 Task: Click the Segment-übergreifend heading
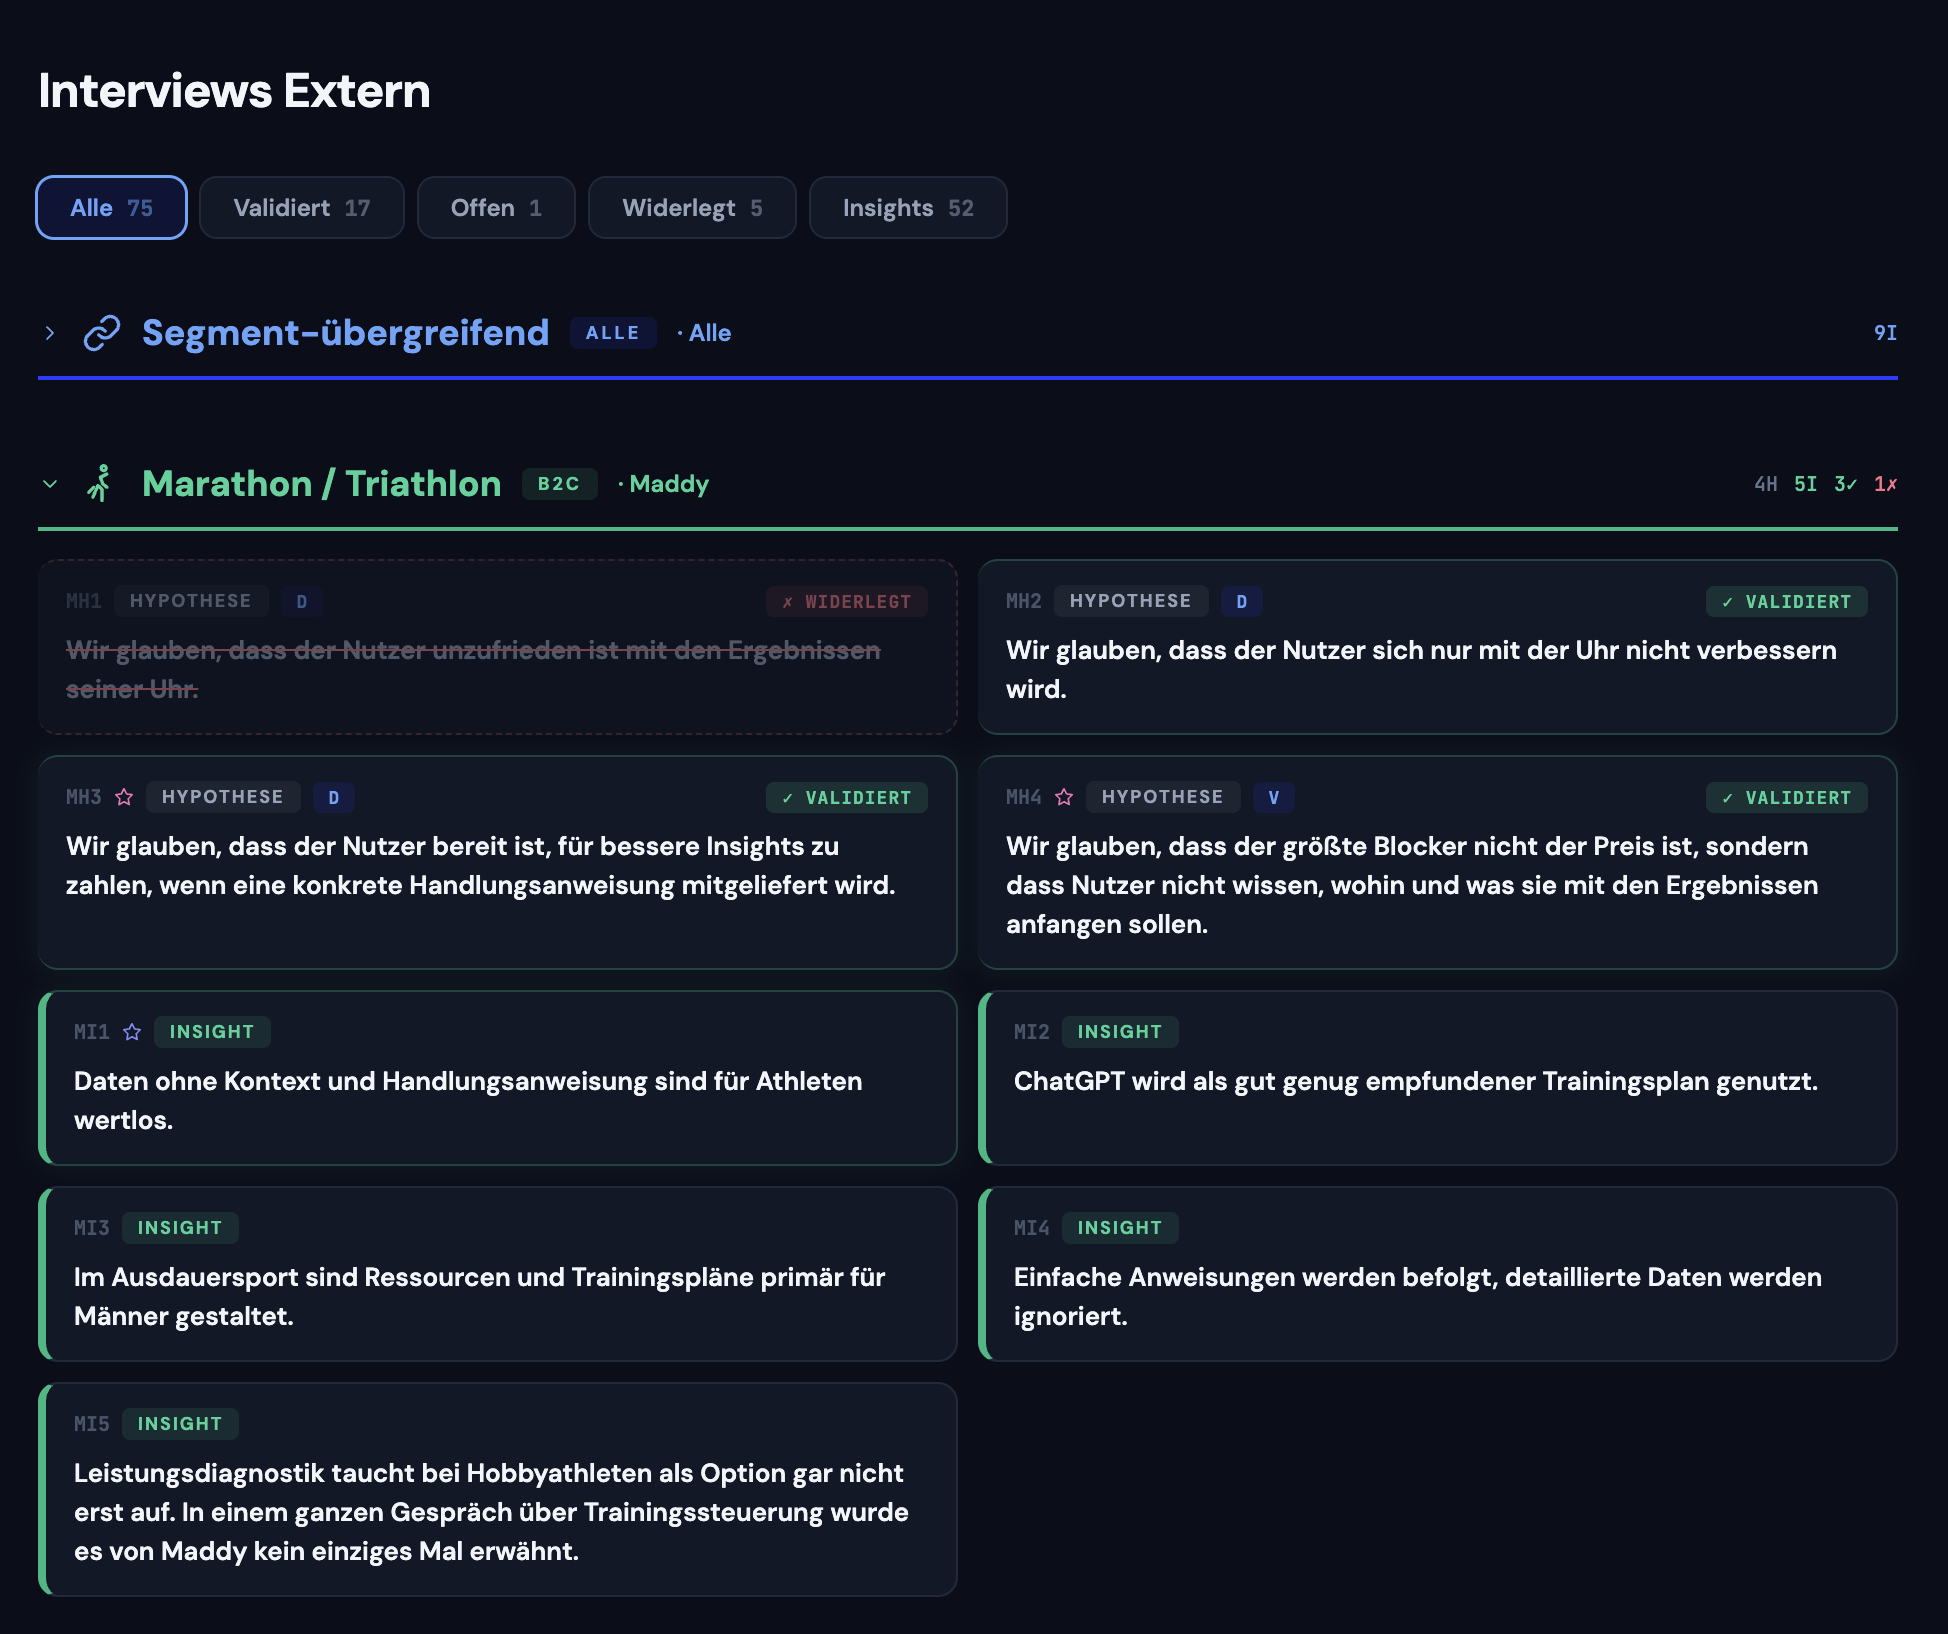(345, 333)
